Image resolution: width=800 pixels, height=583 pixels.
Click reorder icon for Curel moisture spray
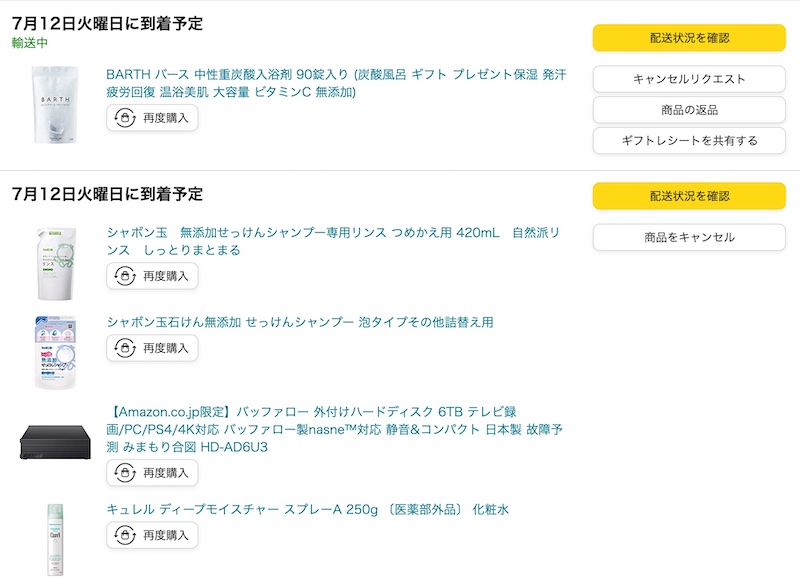pyautogui.click(x=125, y=535)
